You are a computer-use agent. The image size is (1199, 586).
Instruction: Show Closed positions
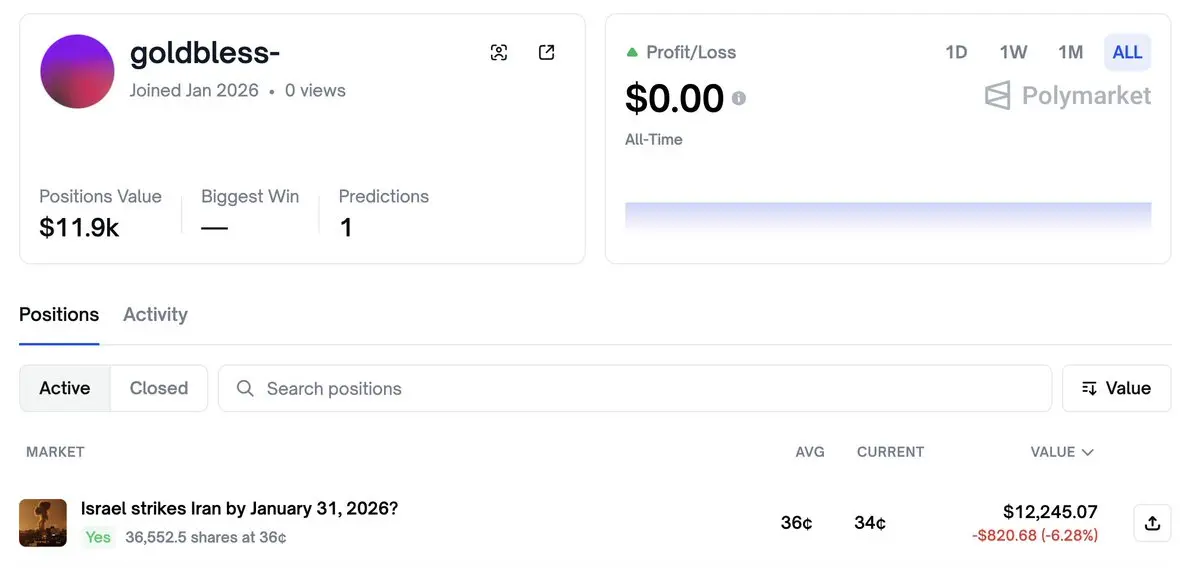tap(159, 388)
